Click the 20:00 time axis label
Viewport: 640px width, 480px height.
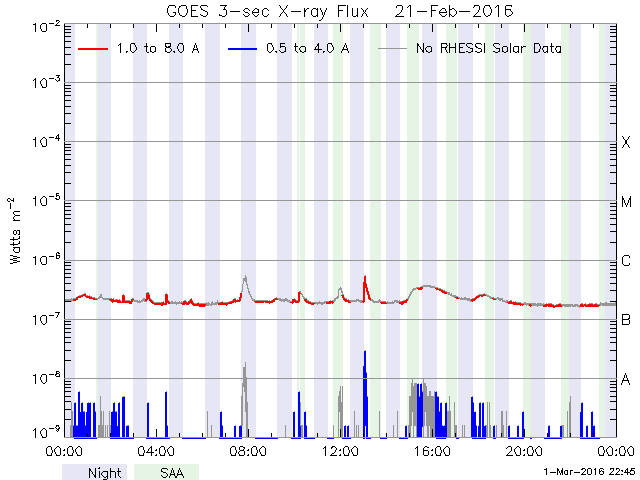click(524, 452)
